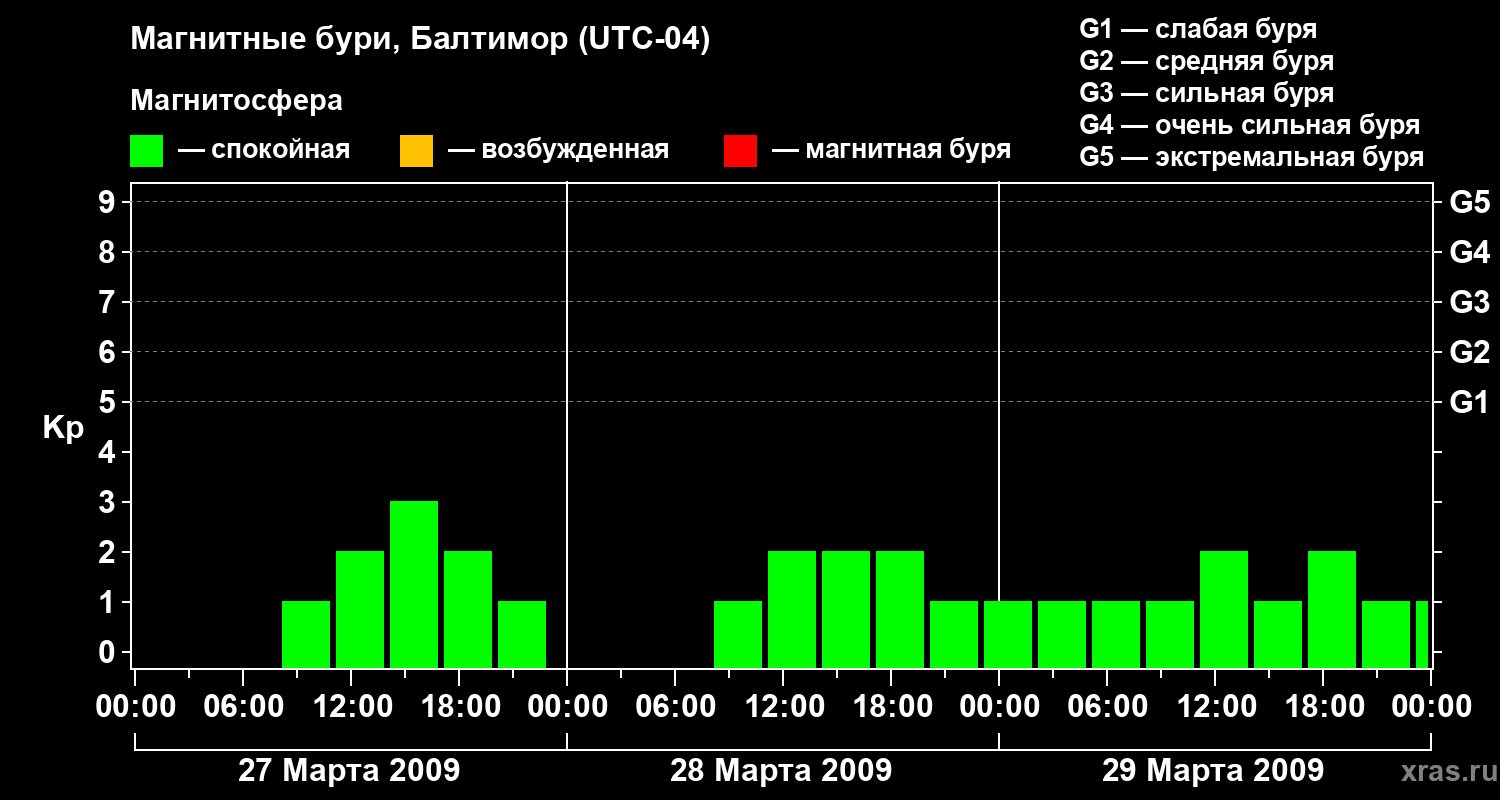
Task: Click the 18:00–21:00 bar on 27 March
Action: pyautogui.click(x=468, y=609)
